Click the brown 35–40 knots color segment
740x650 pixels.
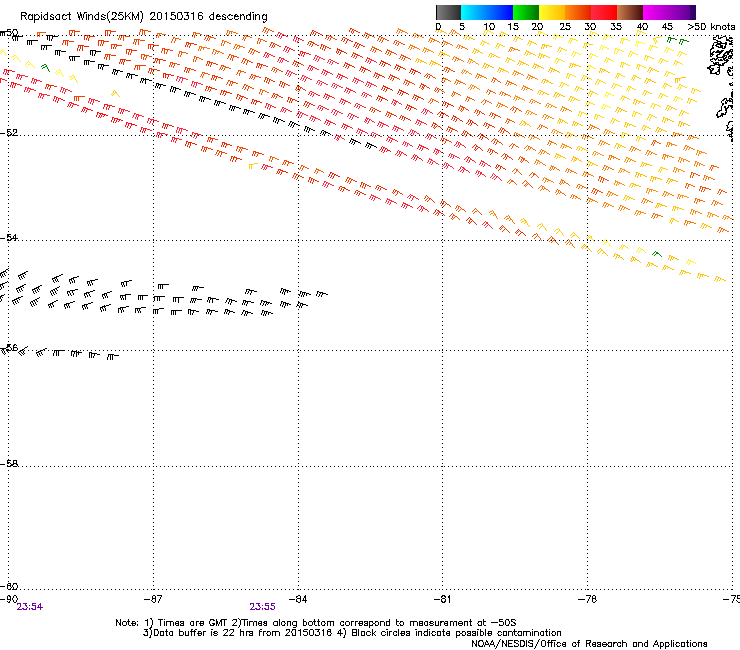[630, 12]
